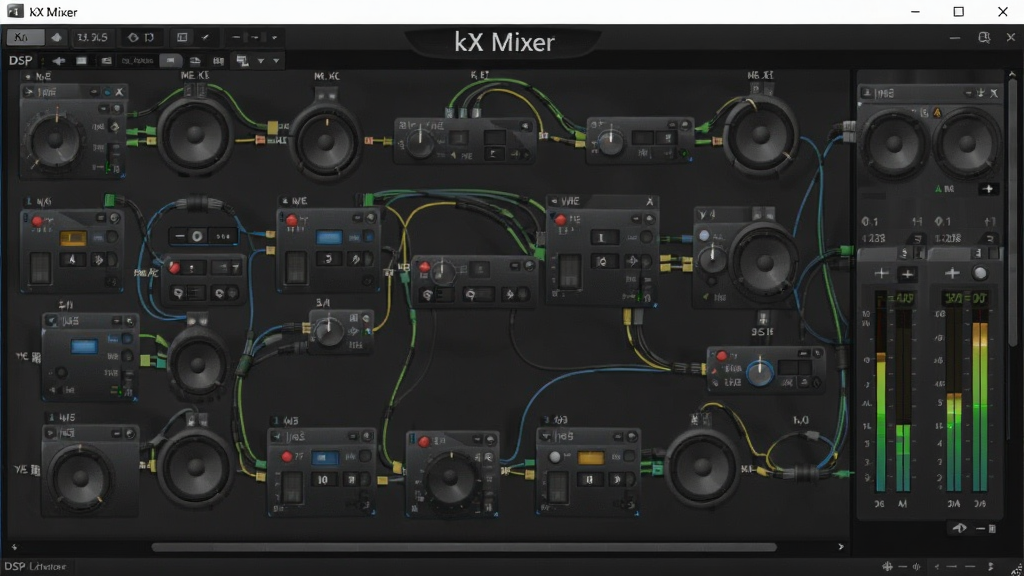Toggle red power button on the VHE module
Image resolution: width=1024 pixels, height=576 pixels.
[x=560, y=219]
